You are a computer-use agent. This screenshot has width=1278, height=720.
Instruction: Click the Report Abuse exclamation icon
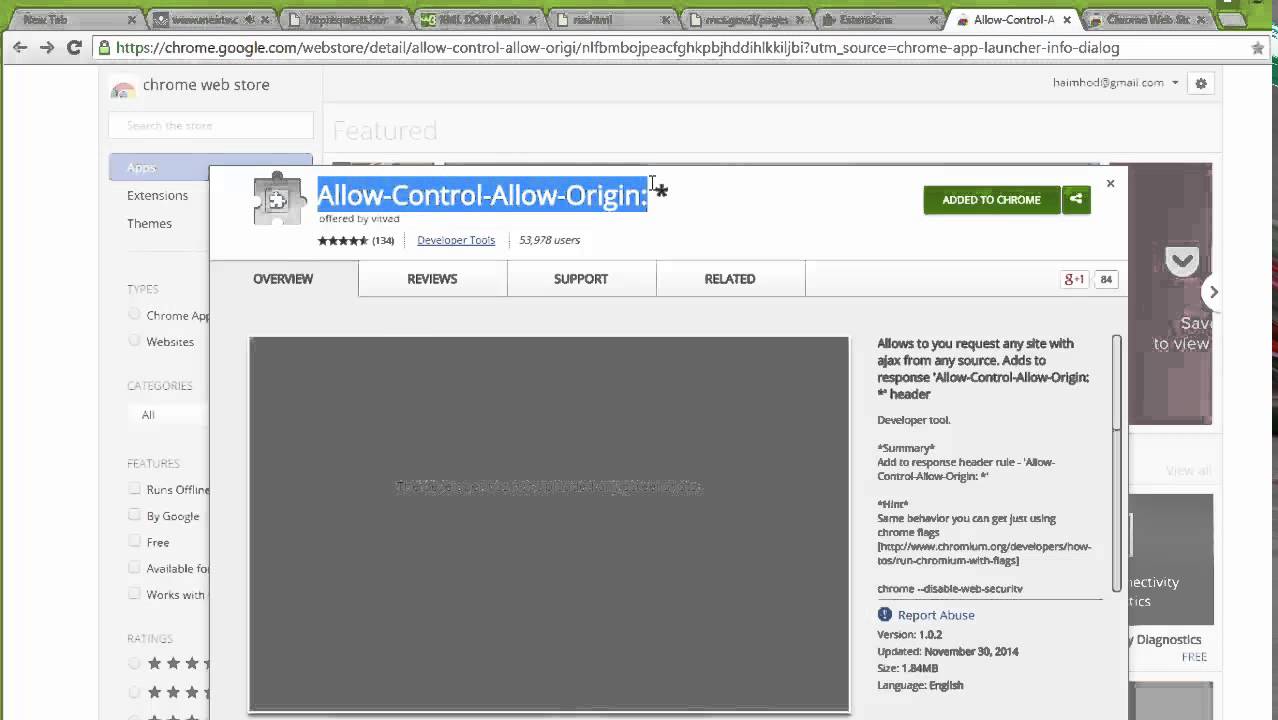[884, 615]
